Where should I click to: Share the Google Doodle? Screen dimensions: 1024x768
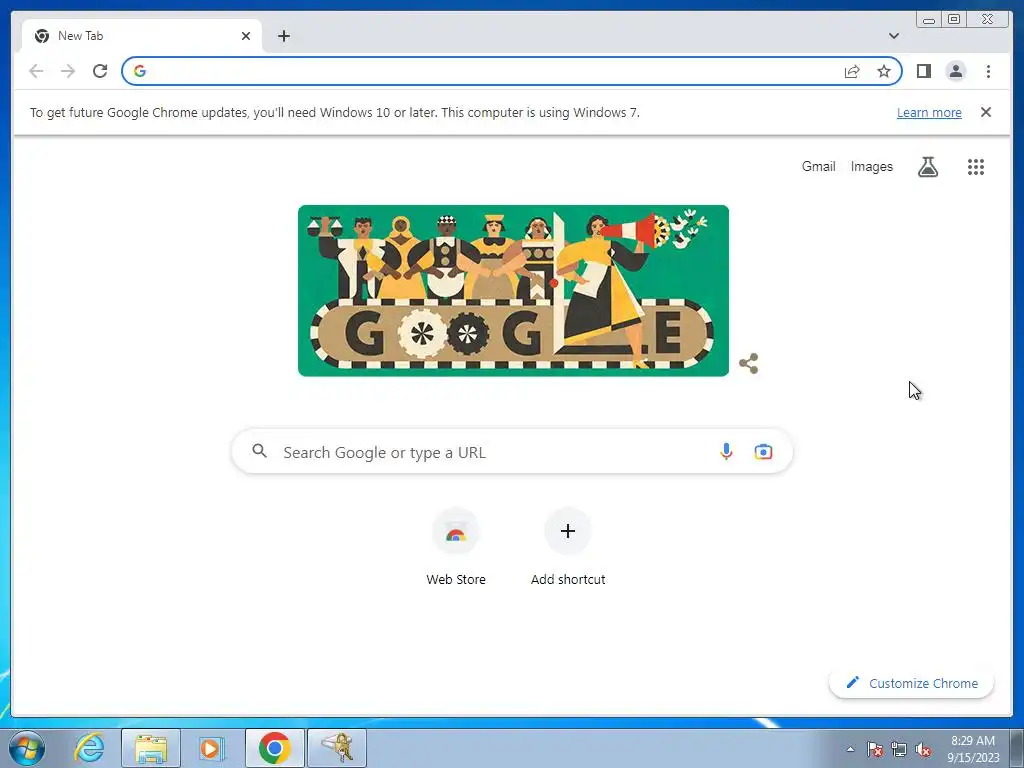pyautogui.click(x=748, y=363)
